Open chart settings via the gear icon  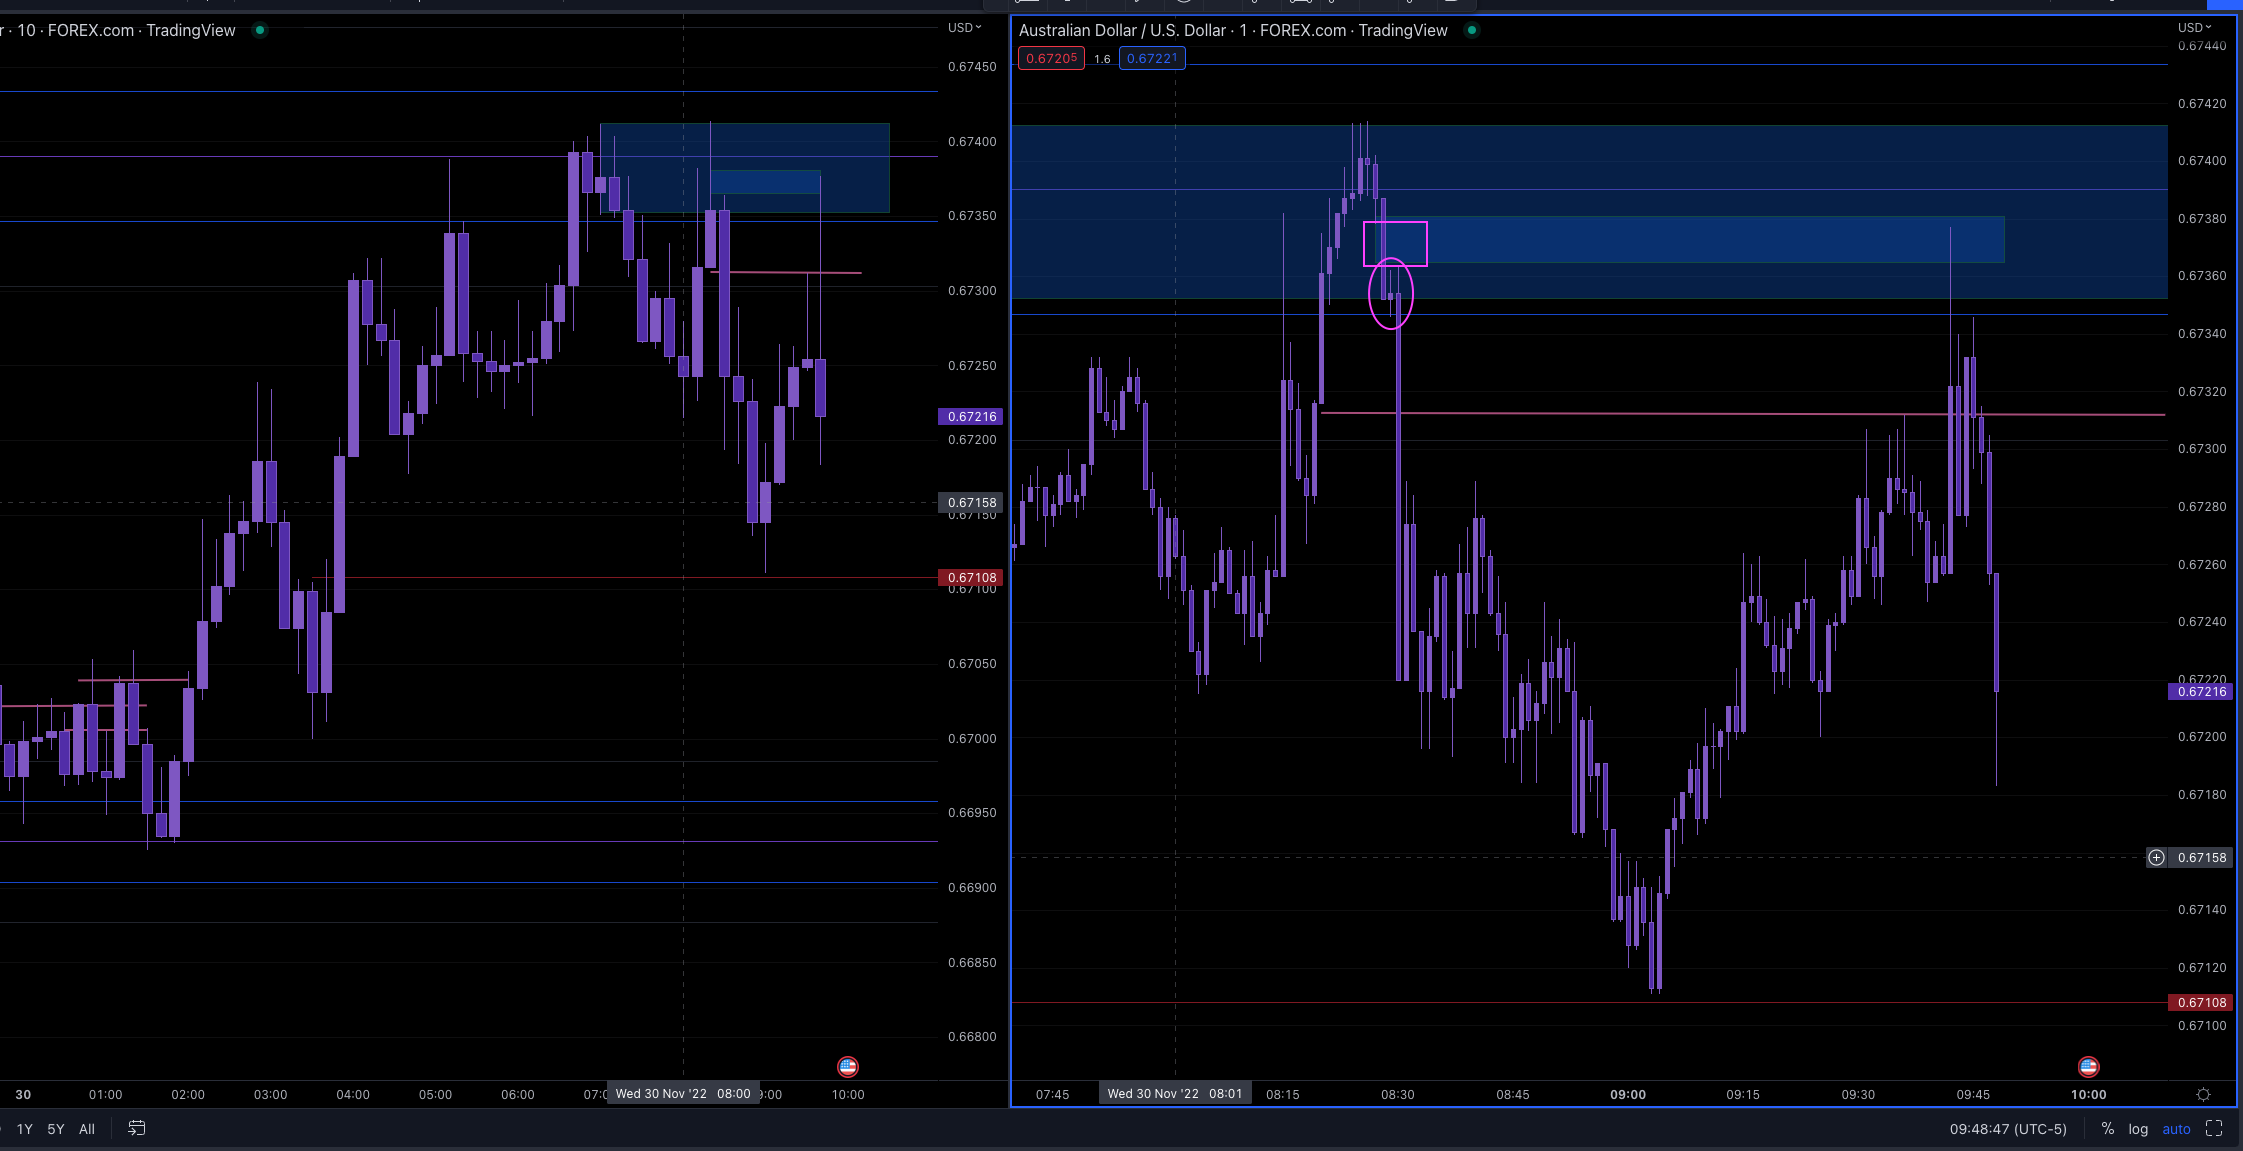click(2204, 1094)
